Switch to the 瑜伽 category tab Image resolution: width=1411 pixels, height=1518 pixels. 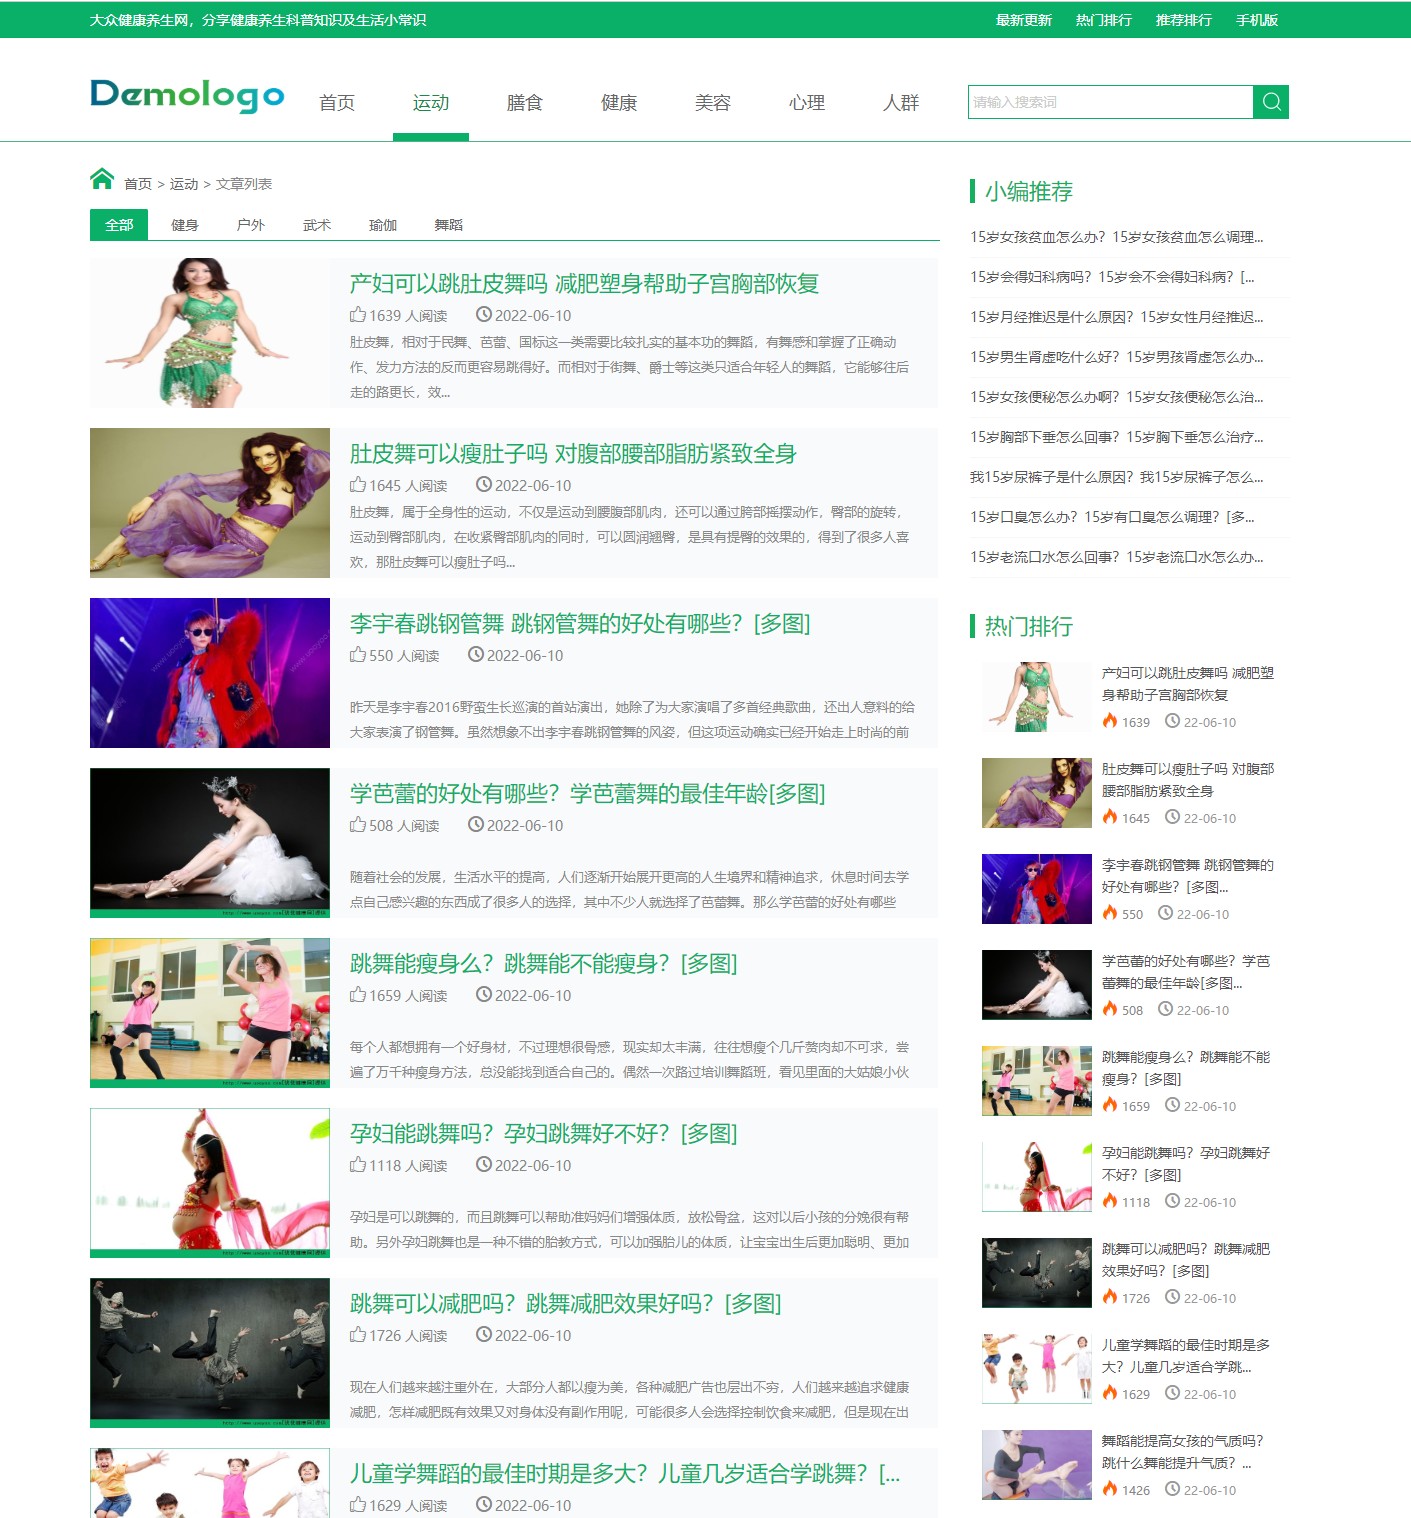(x=383, y=225)
